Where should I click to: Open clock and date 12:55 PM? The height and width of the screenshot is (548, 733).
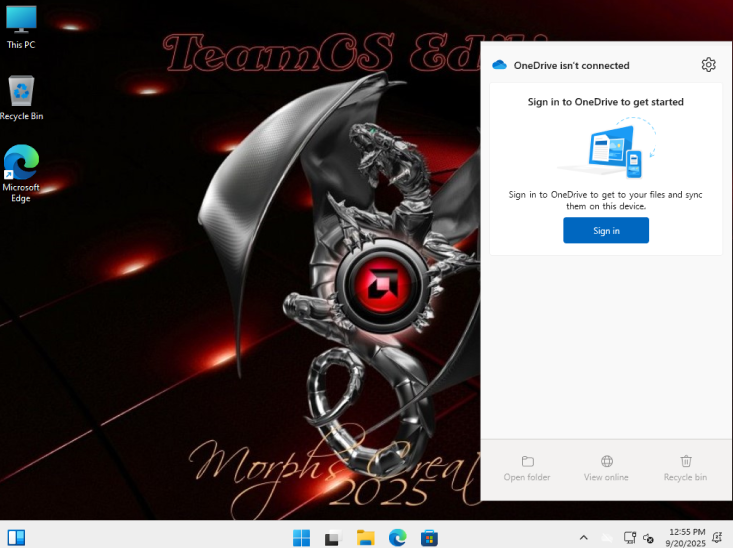click(686, 538)
